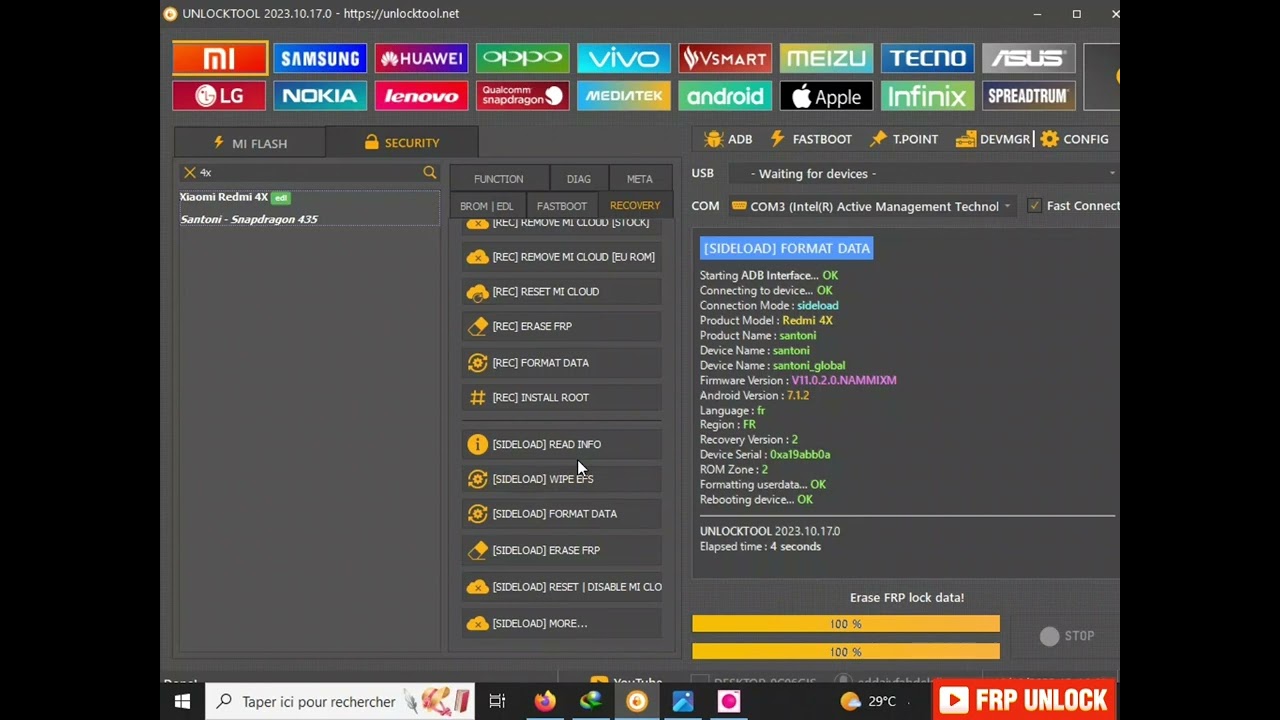Open the COM port dropdown
This screenshot has height=720, width=1280.
click(x=872, y=206)
